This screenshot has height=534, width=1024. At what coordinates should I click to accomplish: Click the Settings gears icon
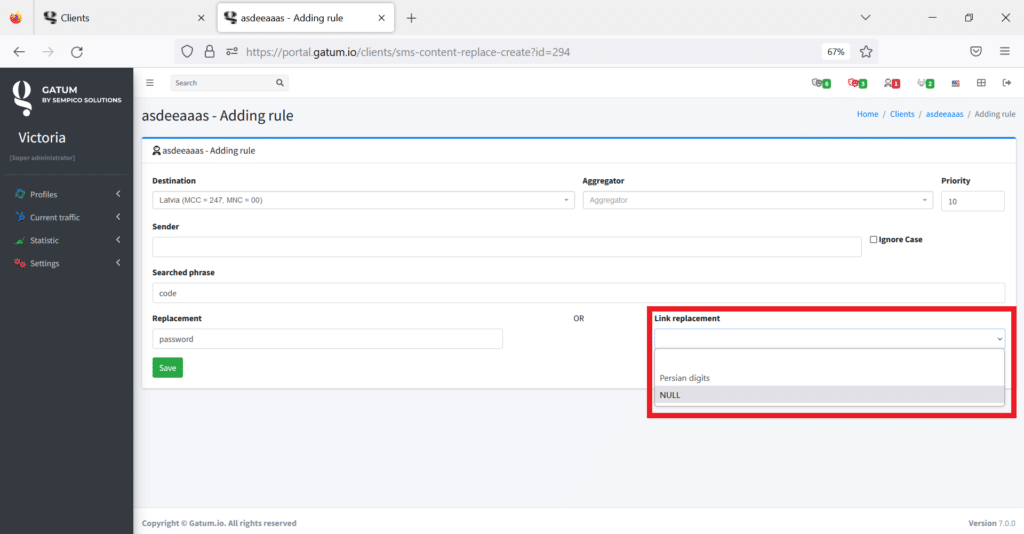click(x=20, y=263)
